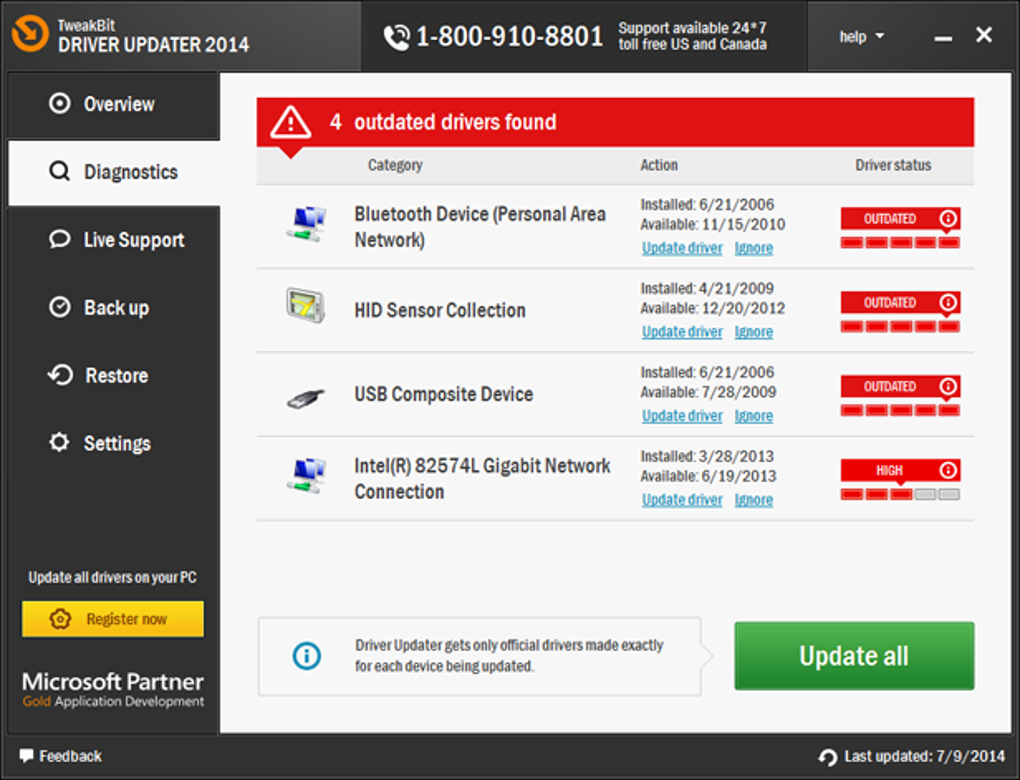Click the green Update all button

click(854, 656)
